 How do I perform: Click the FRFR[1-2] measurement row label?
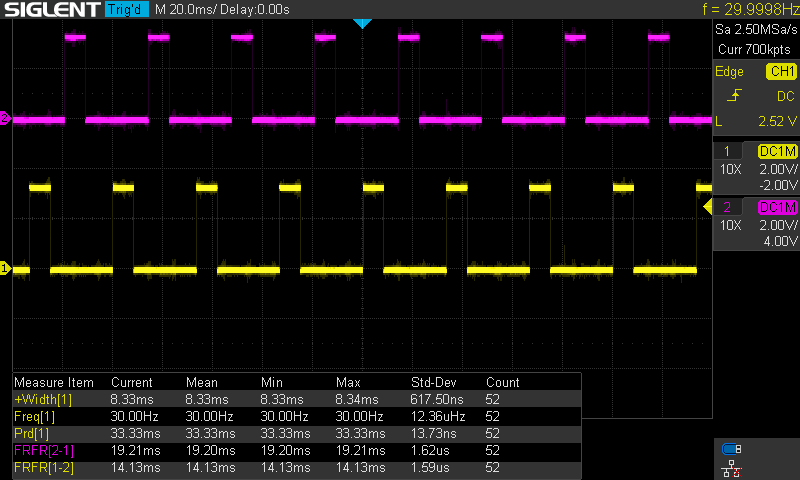tap(44, 467)
